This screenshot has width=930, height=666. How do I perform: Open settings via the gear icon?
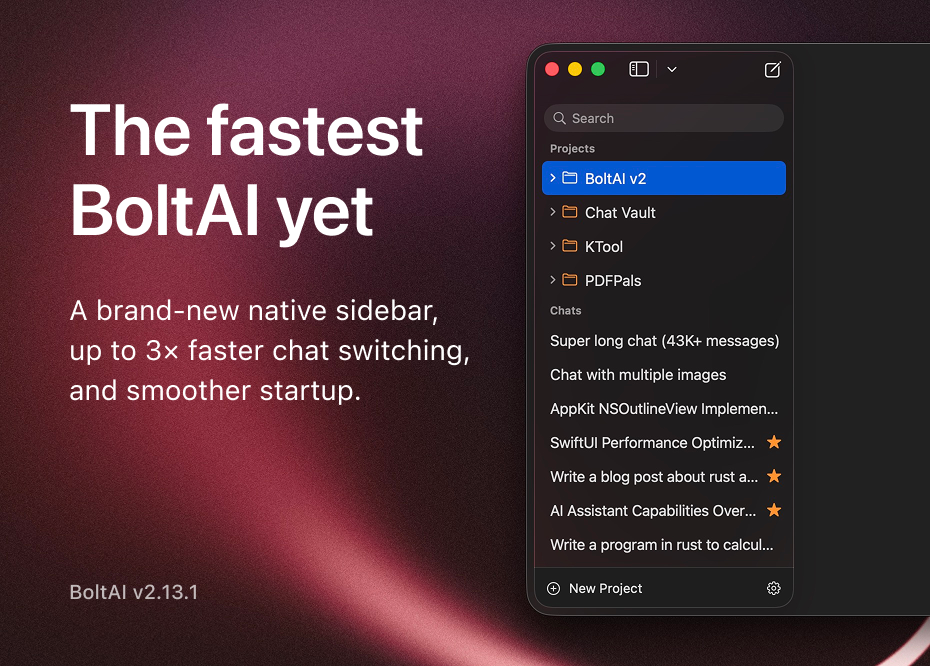pyautogui.click(x=773, y=588)
